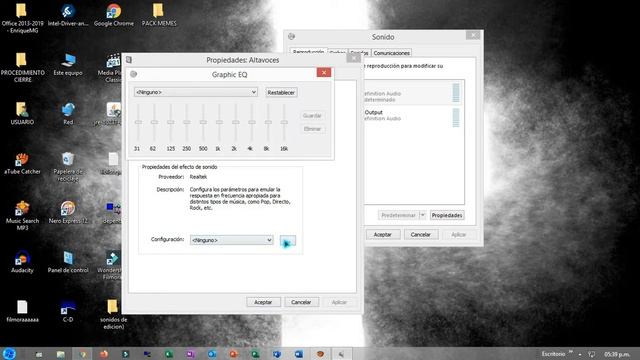Click Predeterminar button in Sonido window
The width and height of the screenshot is (640, 360).
(x=398, y=215)
